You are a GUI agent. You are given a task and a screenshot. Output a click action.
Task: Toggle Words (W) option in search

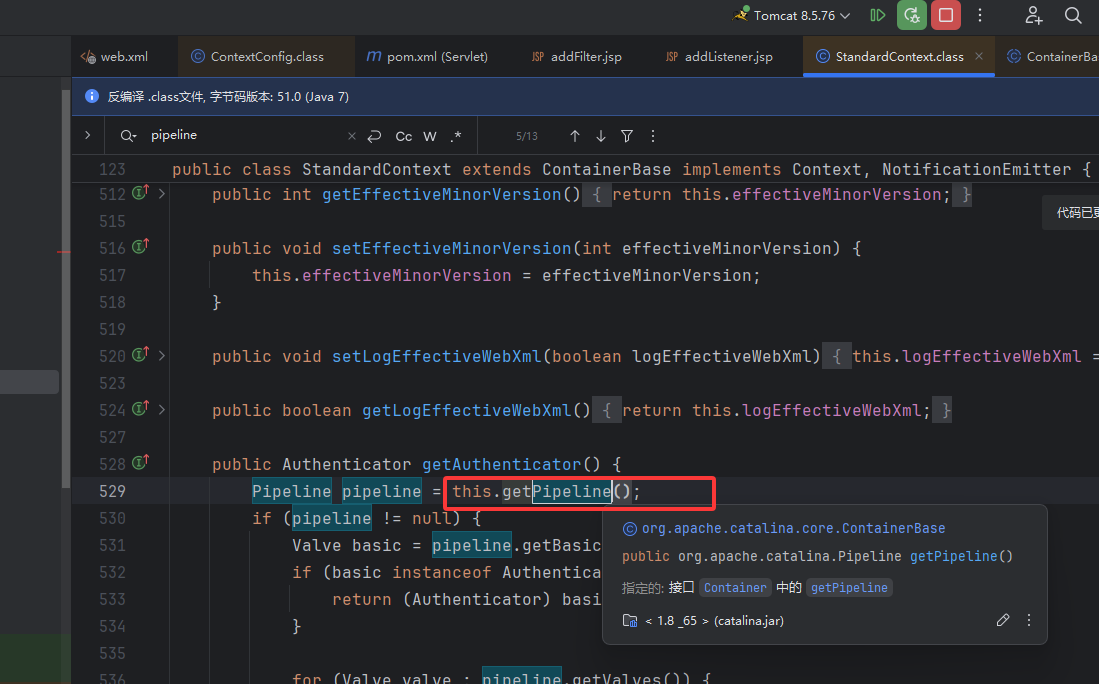pos(430,136)
